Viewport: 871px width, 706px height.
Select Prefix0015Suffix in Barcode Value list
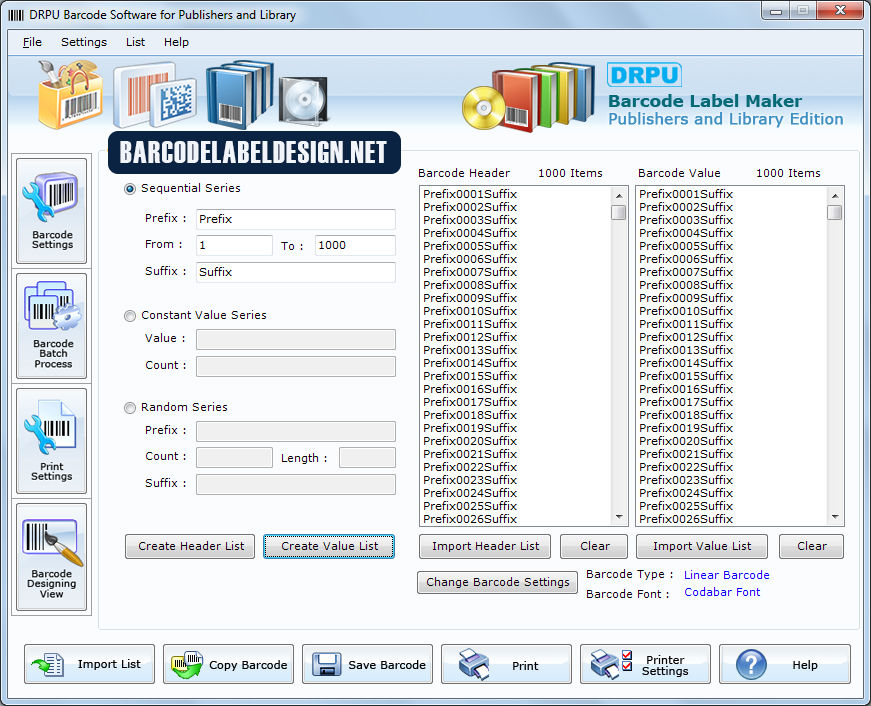point(686,376)
